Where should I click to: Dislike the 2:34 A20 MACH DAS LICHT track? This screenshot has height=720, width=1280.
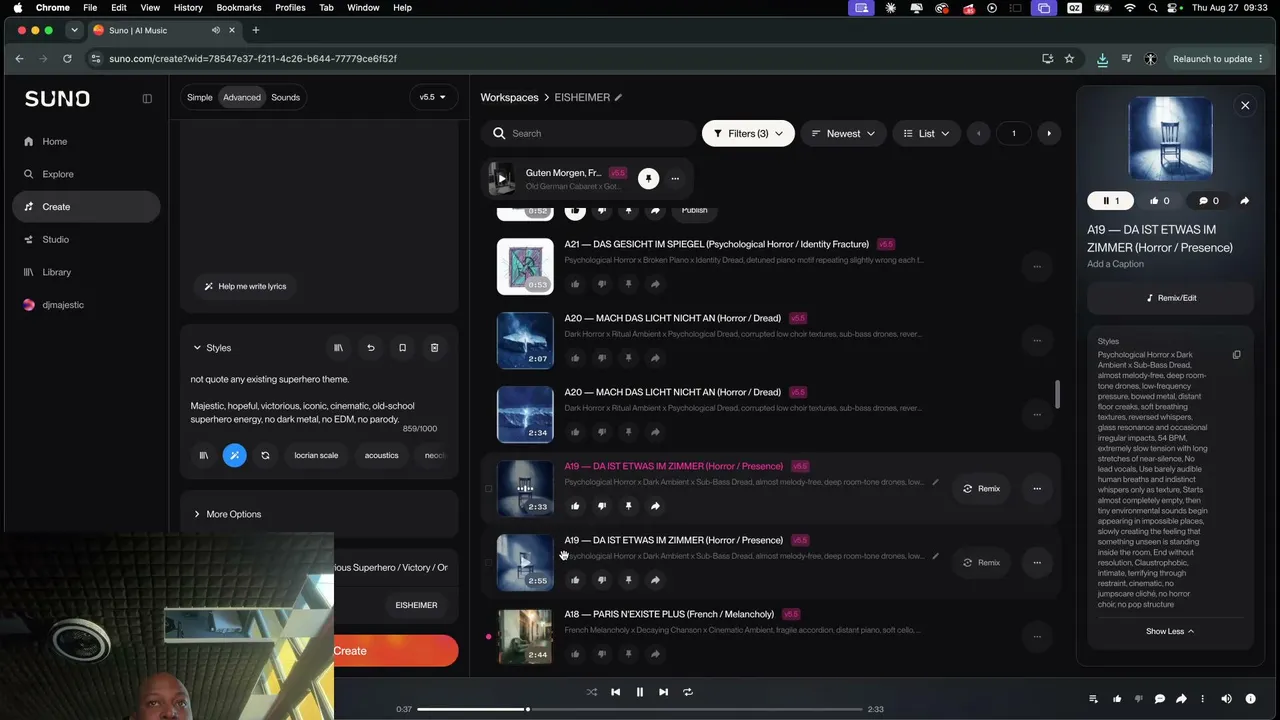[602, 432]
